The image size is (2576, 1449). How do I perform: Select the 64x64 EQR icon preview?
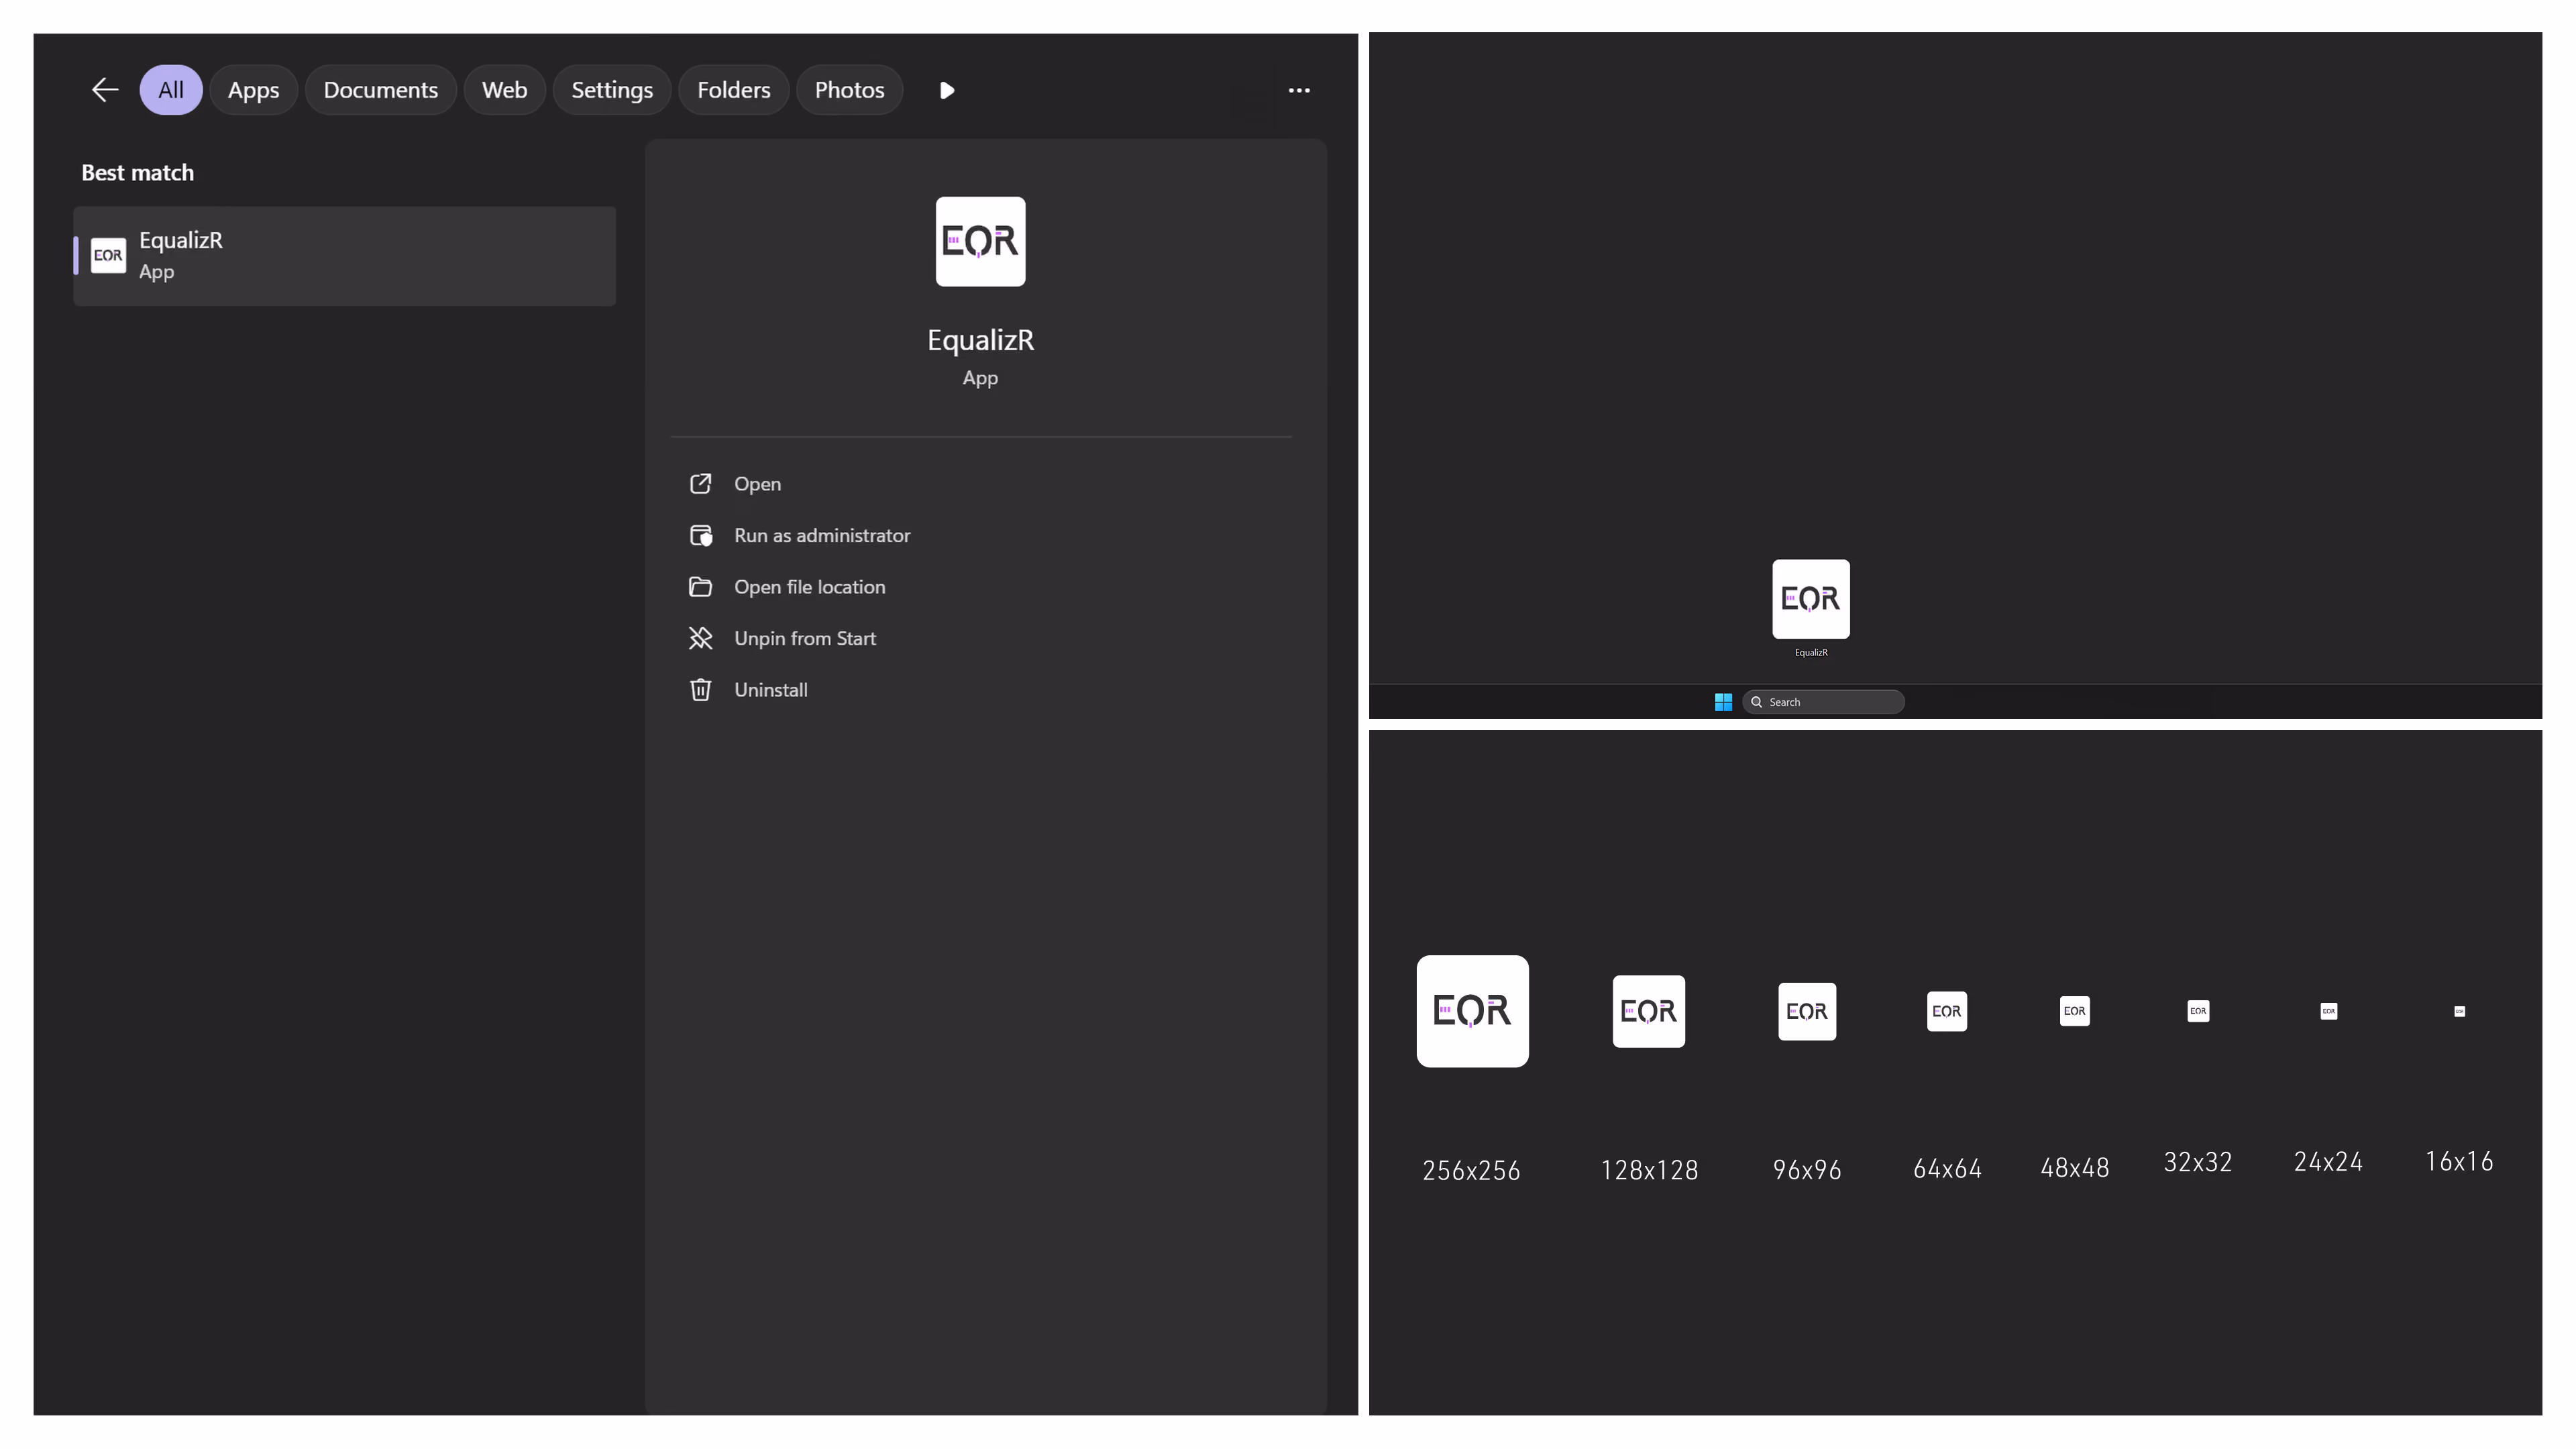point(1947,1011)
